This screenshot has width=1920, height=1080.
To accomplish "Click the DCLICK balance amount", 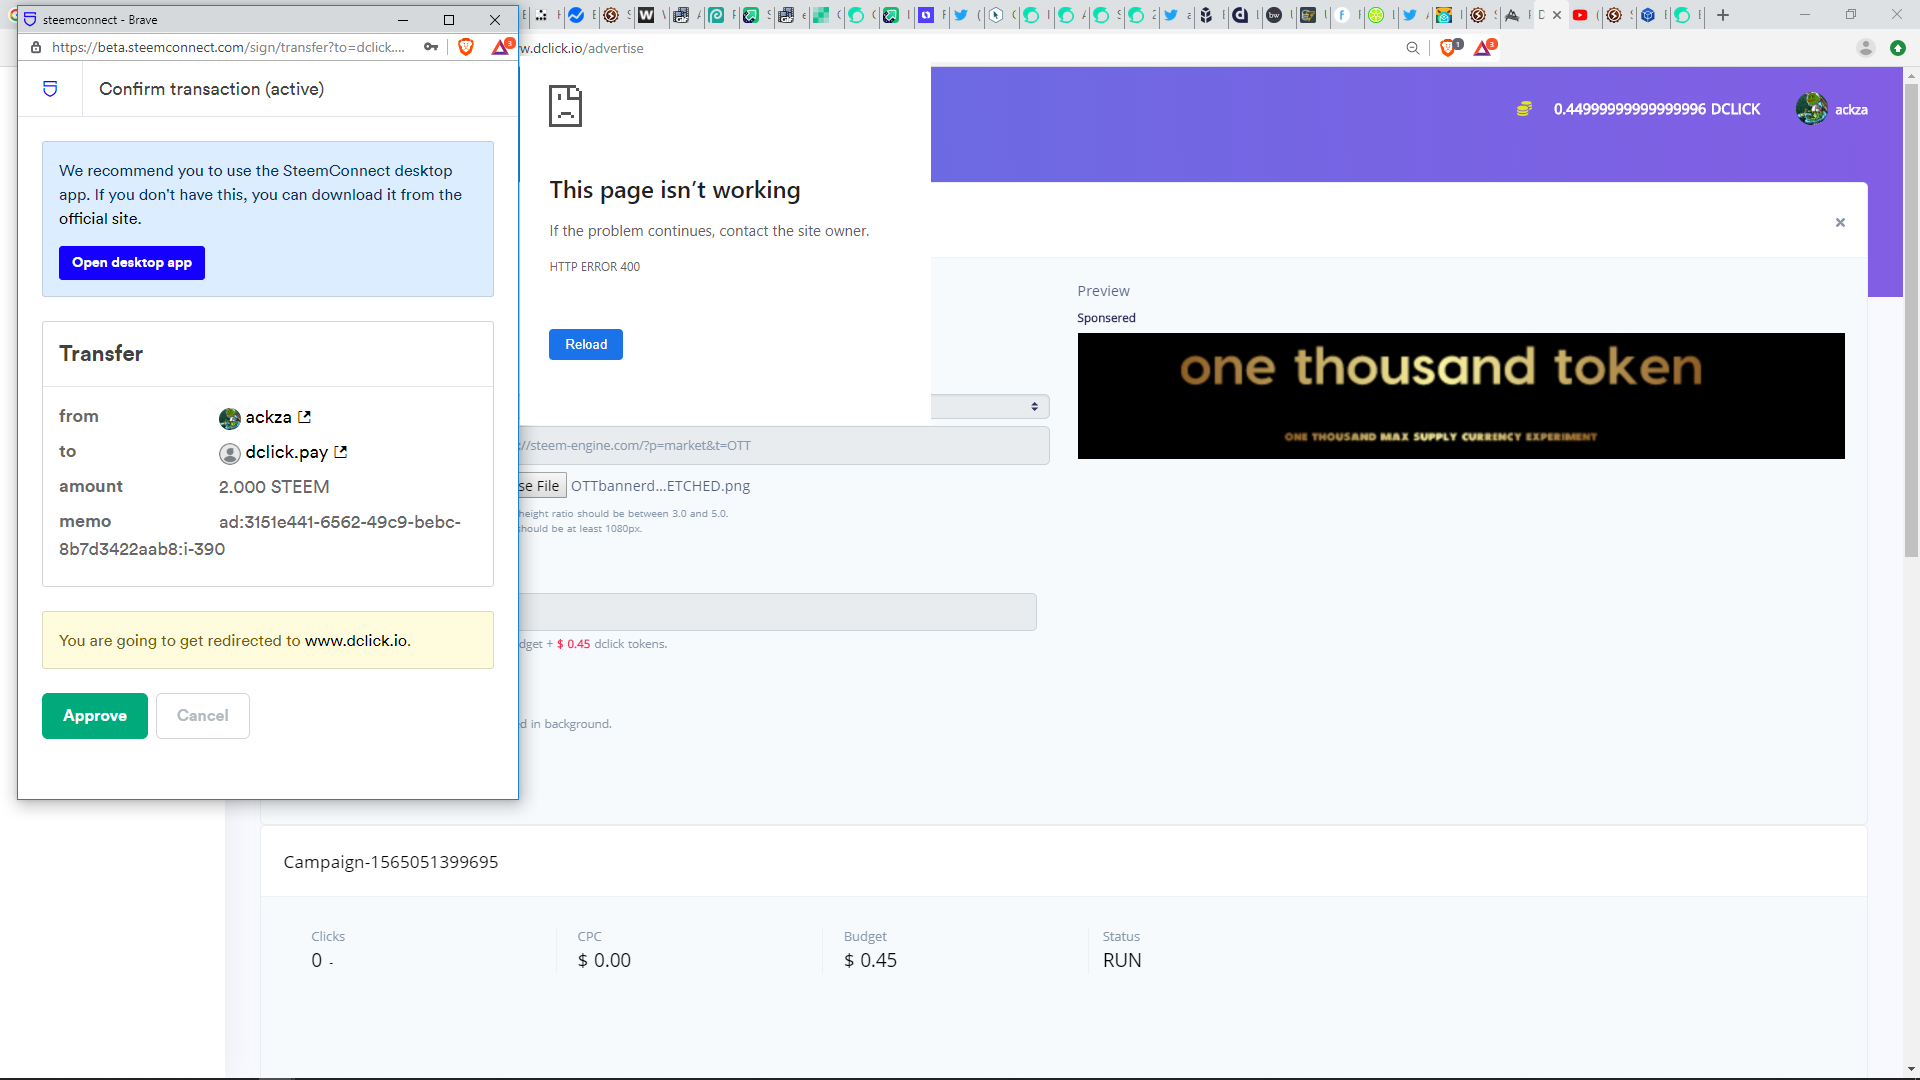I will [1656, 109].
